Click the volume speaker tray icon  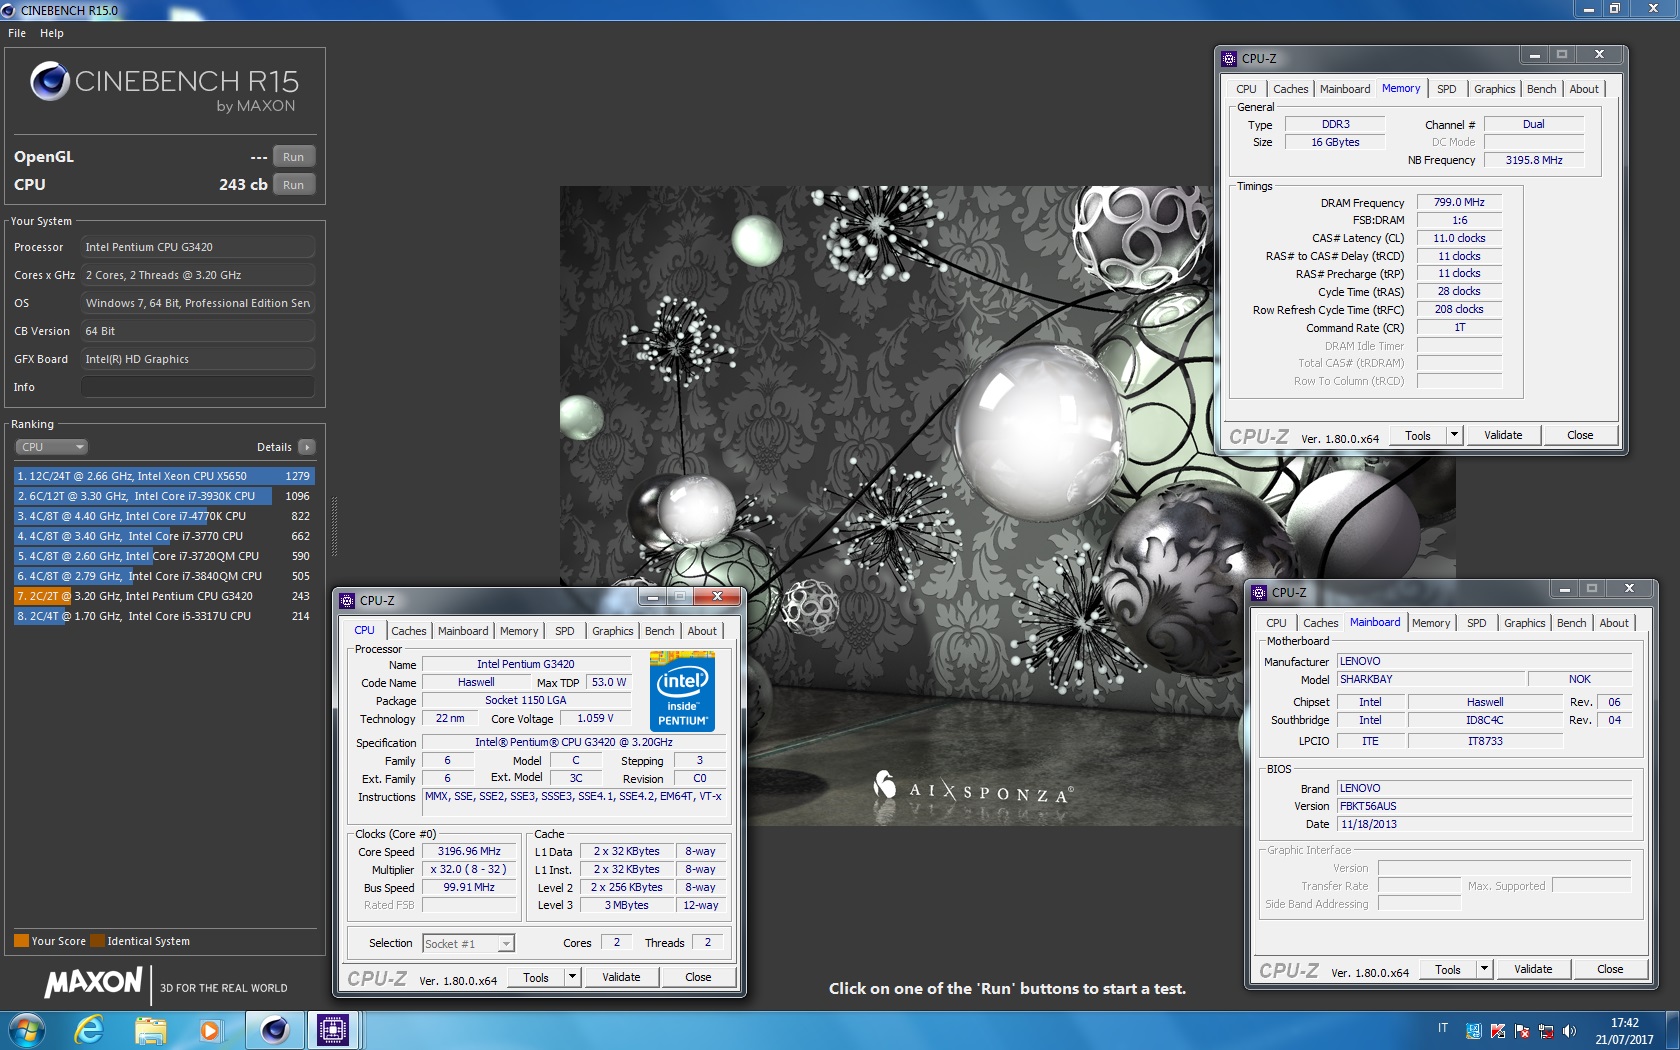click(1568, 1031)
